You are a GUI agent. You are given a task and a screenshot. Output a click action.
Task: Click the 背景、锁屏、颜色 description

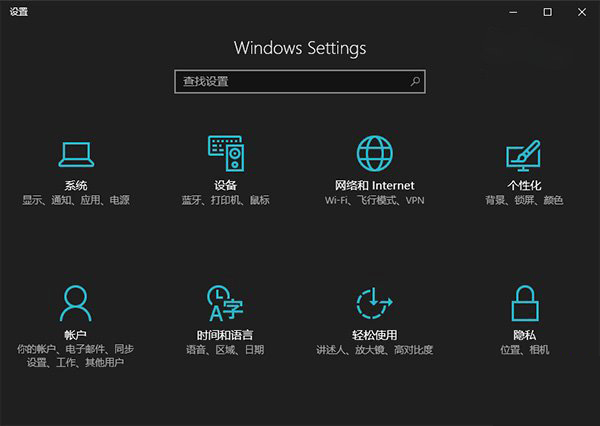tap(524, 200)
